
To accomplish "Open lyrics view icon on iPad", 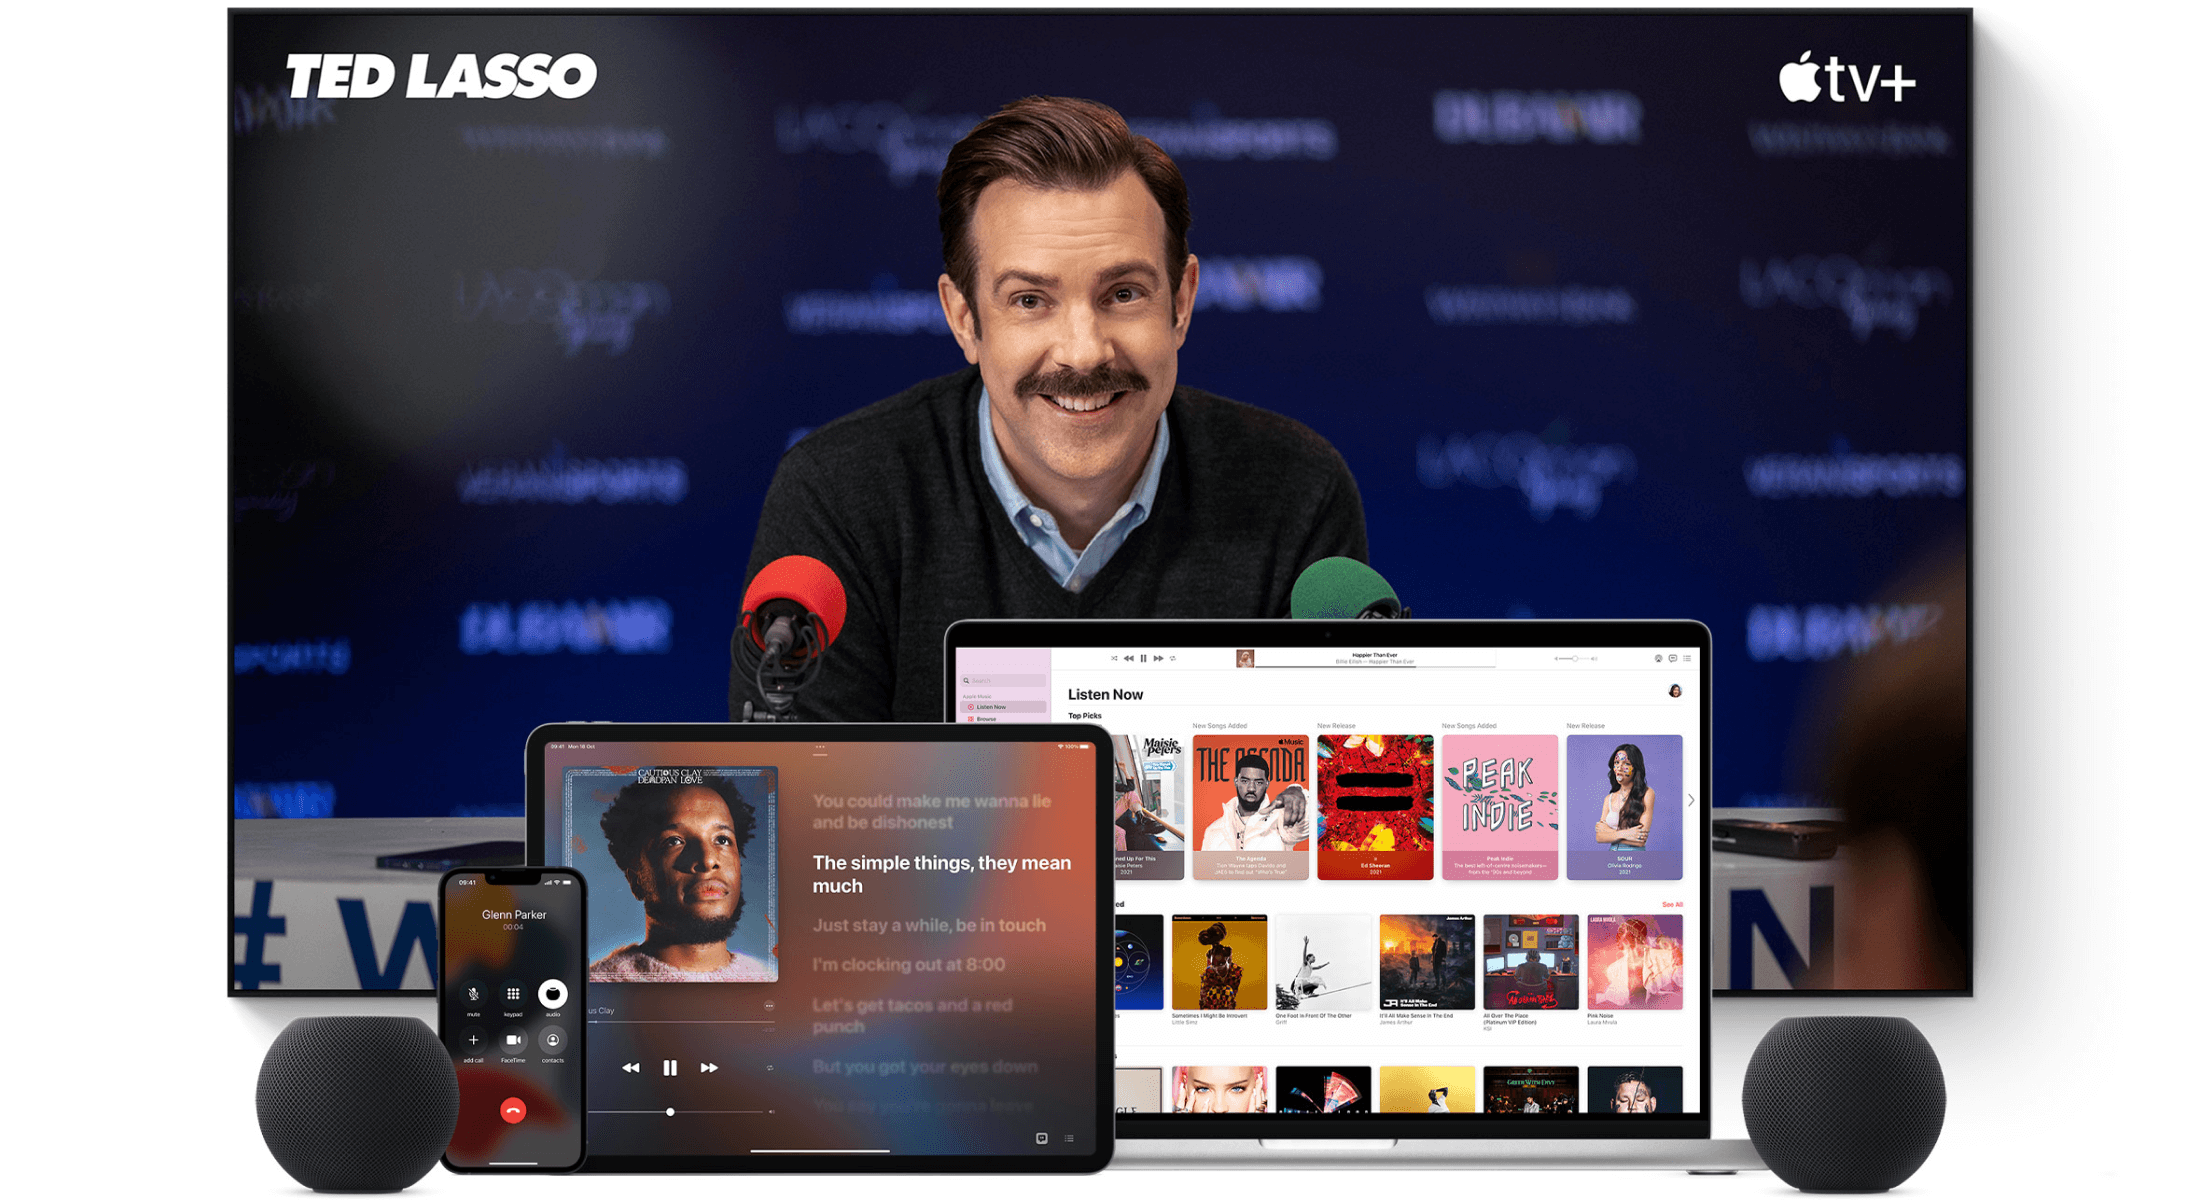I will click(1041, 1138).
